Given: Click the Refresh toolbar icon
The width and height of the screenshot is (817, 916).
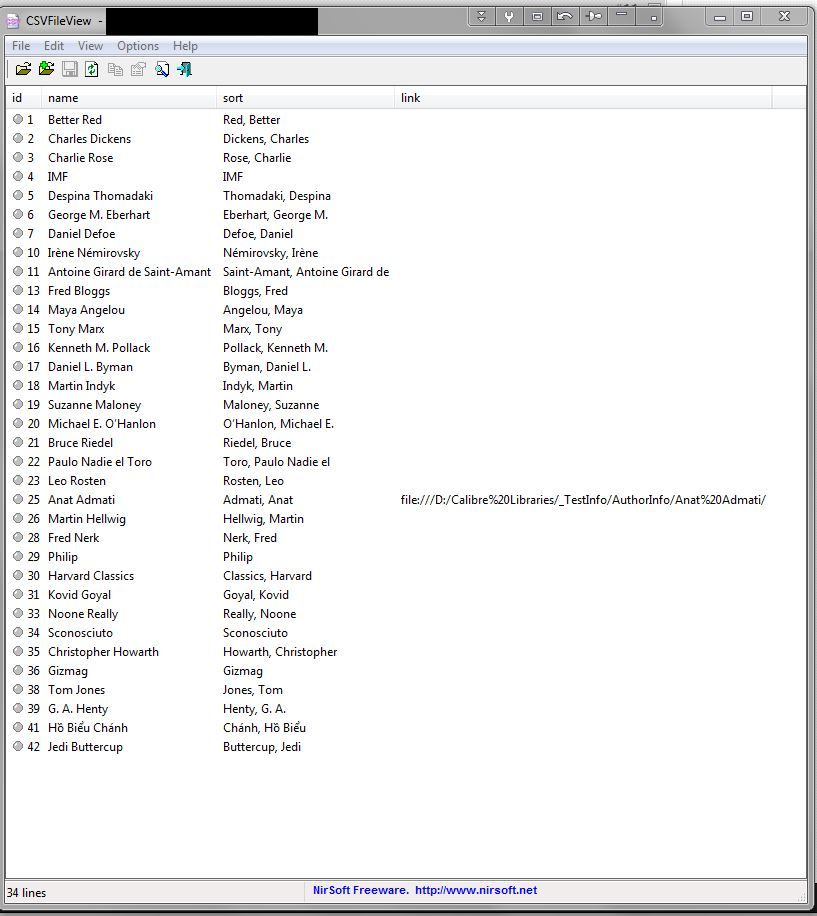Looking at the screenshot, I should click(x=92, y=70).
